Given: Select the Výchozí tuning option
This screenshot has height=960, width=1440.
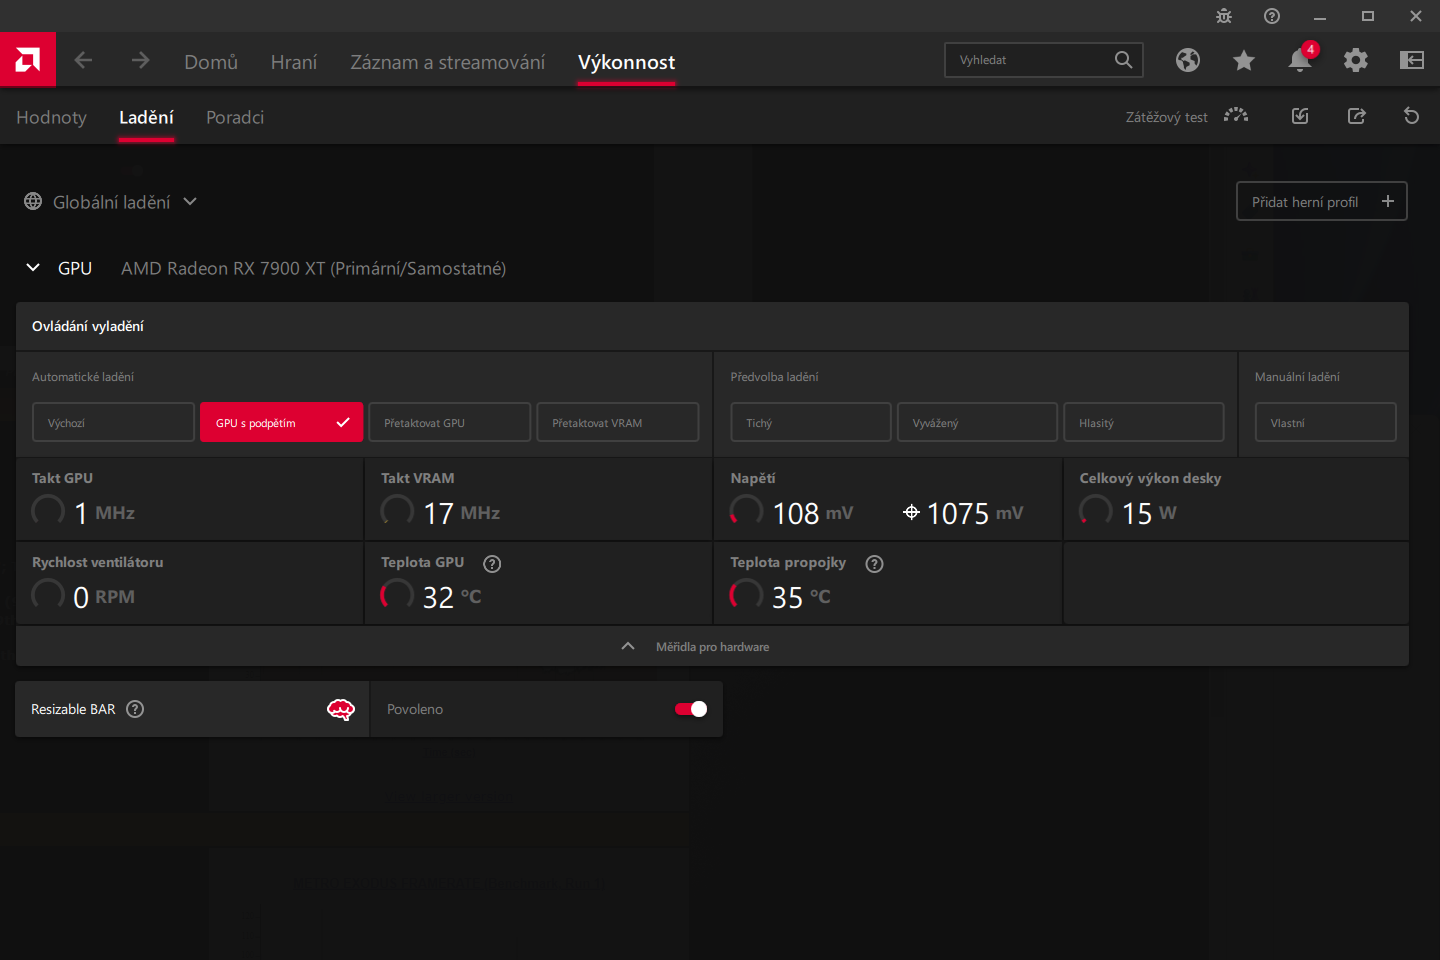Looking at the screenshot, I should coord(113,422).
